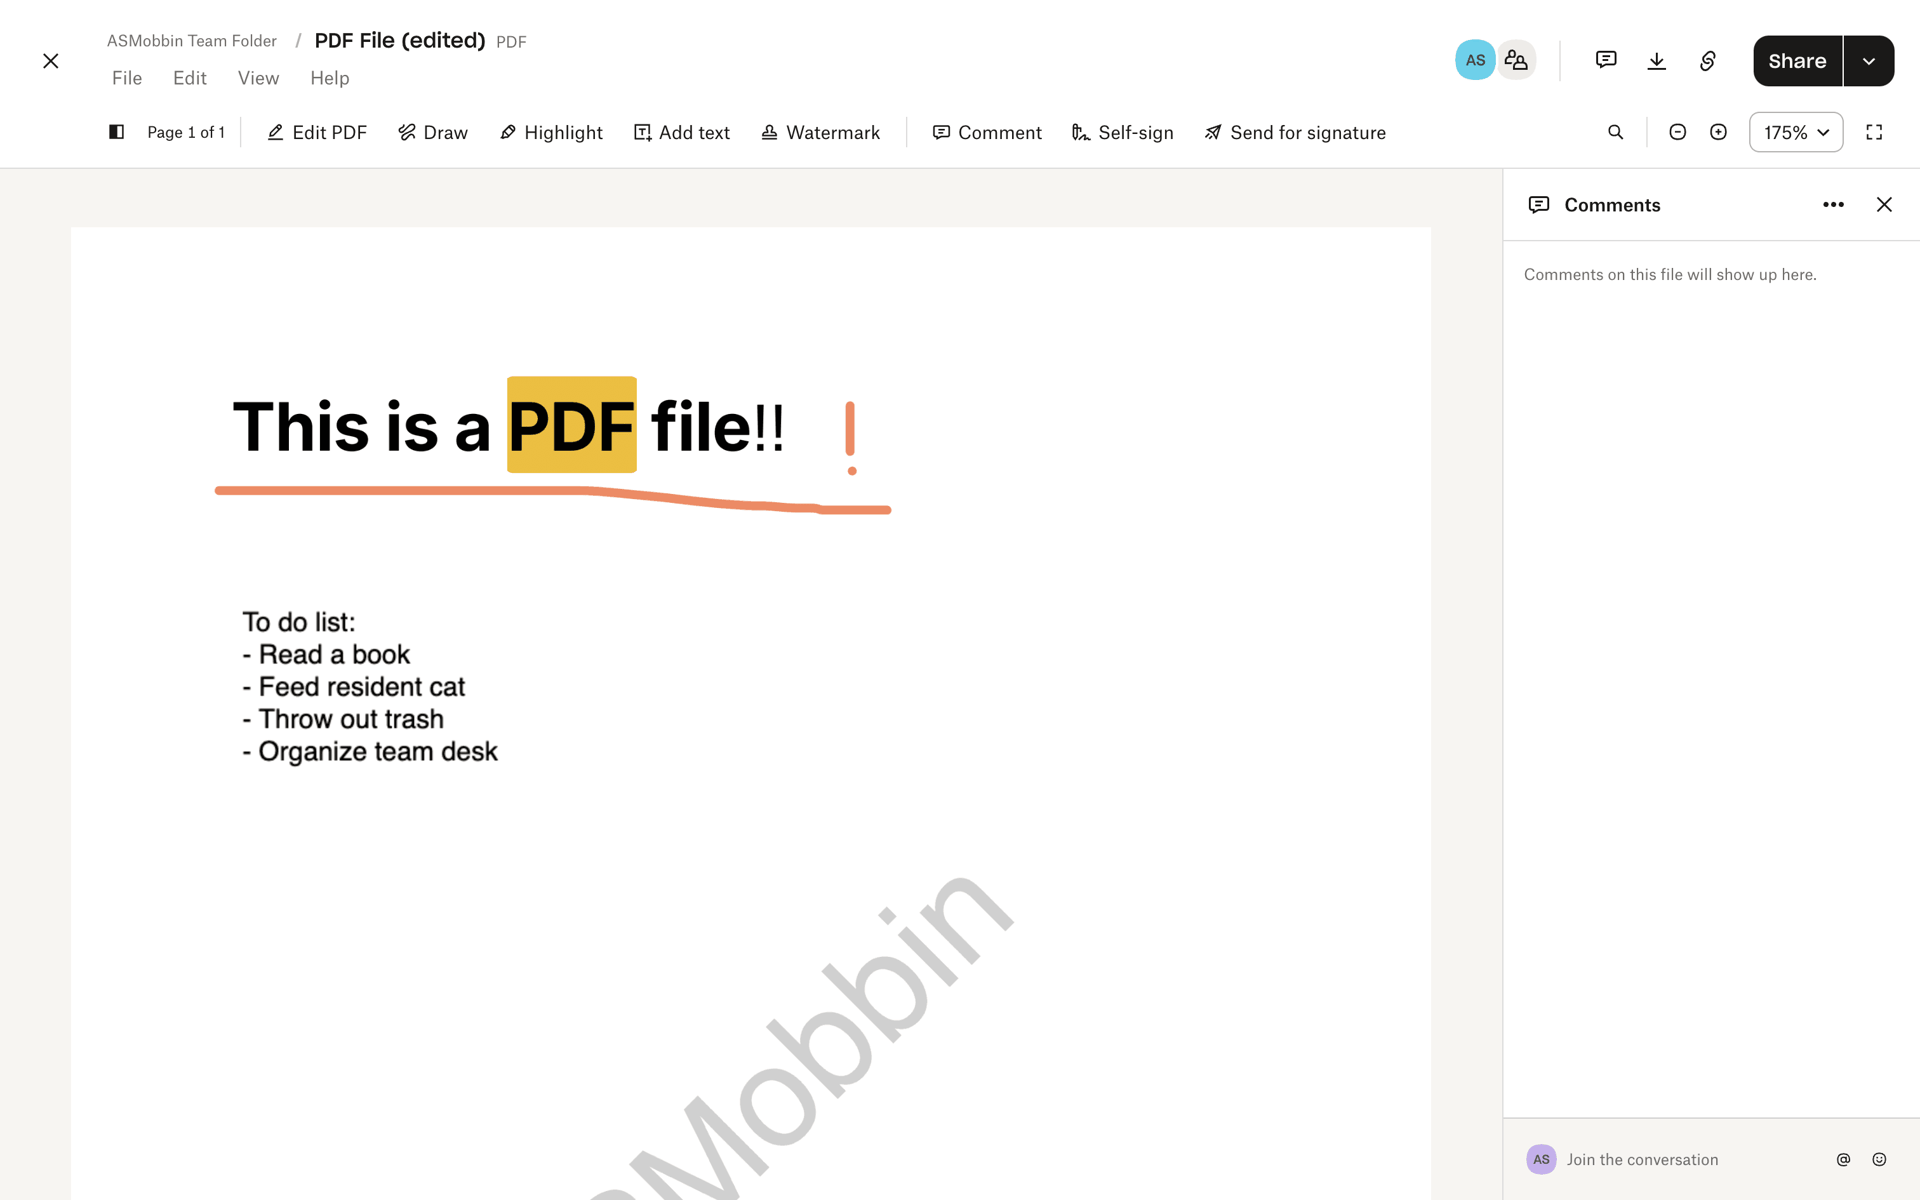Start the Self-sign tool
This screenshot has height=1200, width=1920.
point(1122,132)
